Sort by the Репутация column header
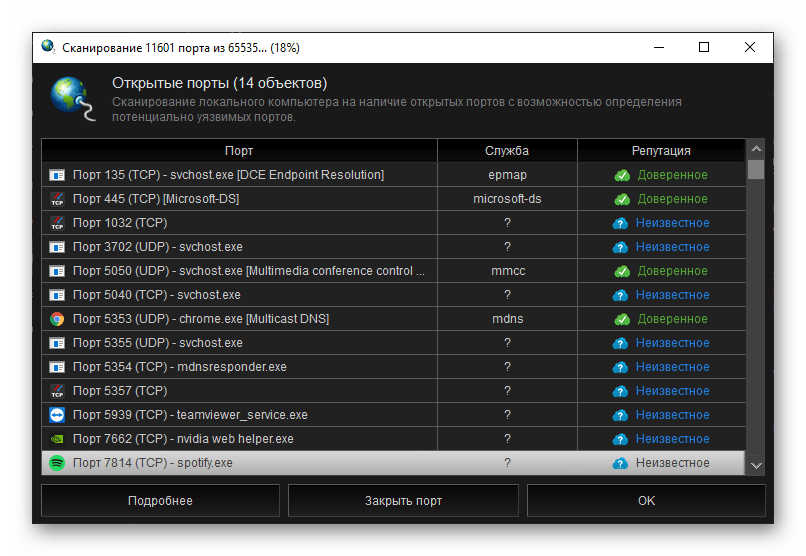The width and height of the screenshot is (806, 556). pos(661,151)
